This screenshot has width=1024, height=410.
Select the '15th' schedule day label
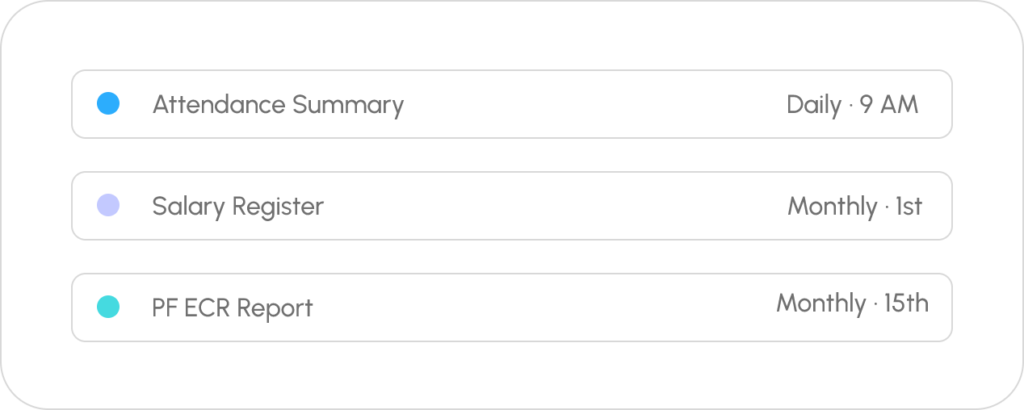(906, 303)
